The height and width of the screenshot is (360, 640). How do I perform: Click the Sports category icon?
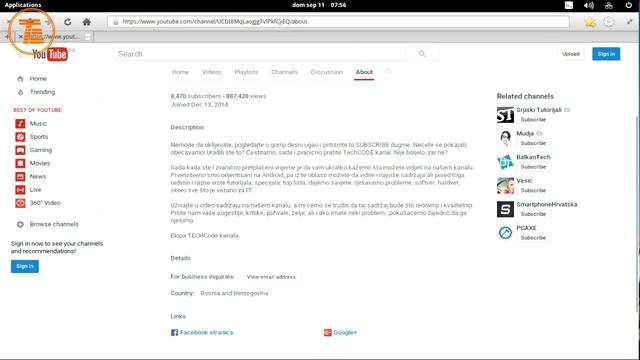[x=20, y=137]
